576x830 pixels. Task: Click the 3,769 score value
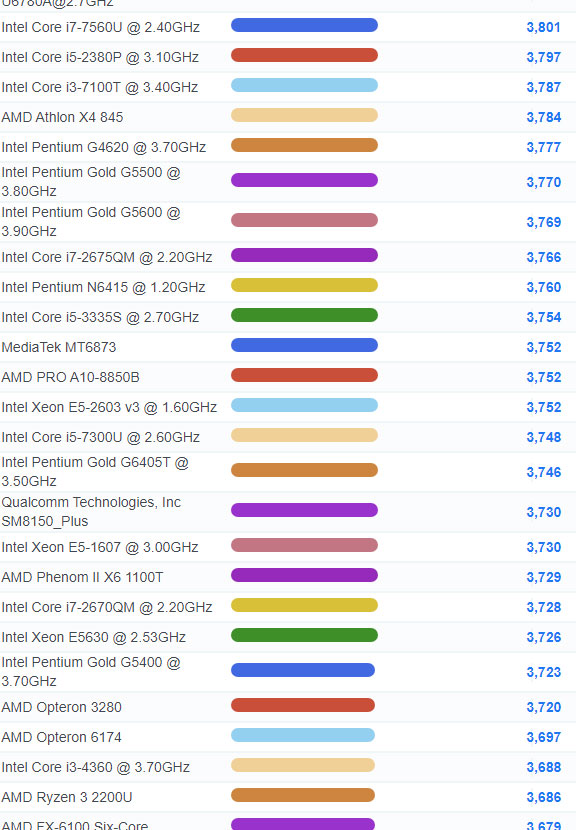(x=544, y=222)
